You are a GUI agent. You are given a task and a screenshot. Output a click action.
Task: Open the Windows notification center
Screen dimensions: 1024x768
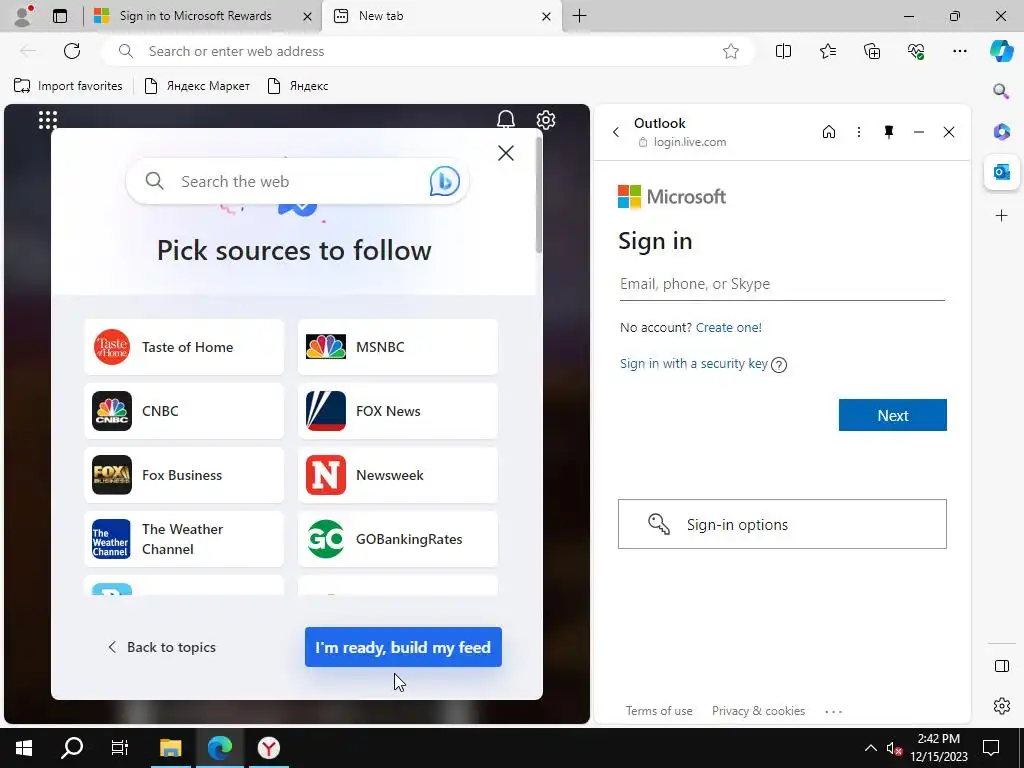(x=991, y=748)
